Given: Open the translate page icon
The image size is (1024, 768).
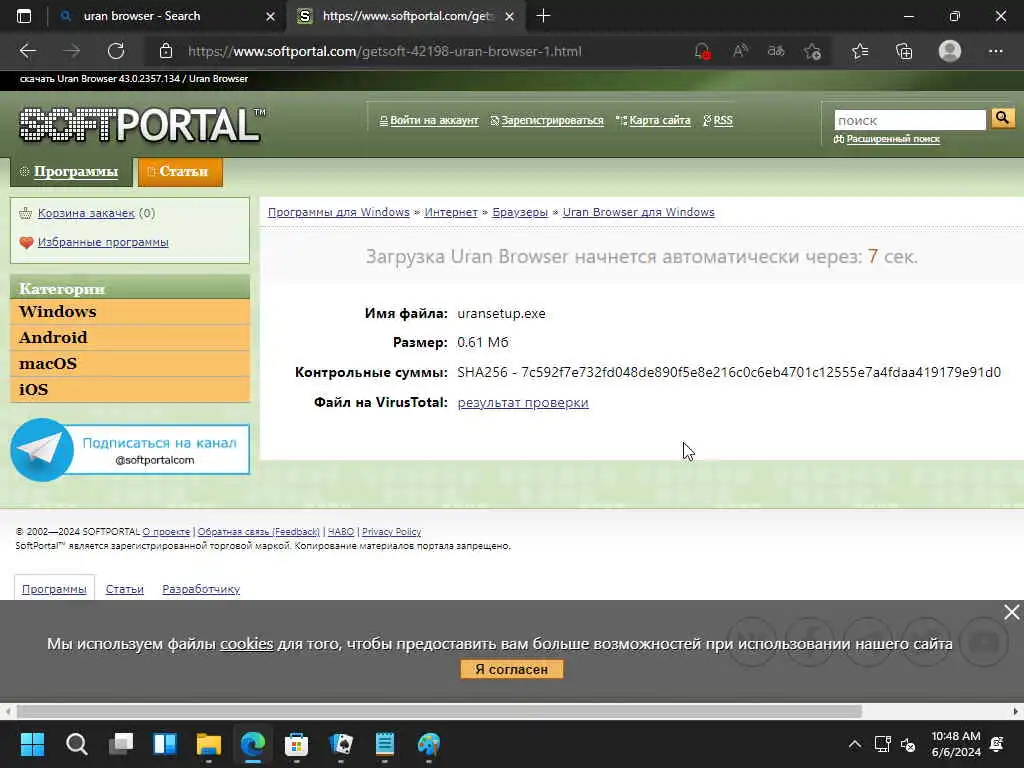Looking at the screenshot, I should 776,51.
